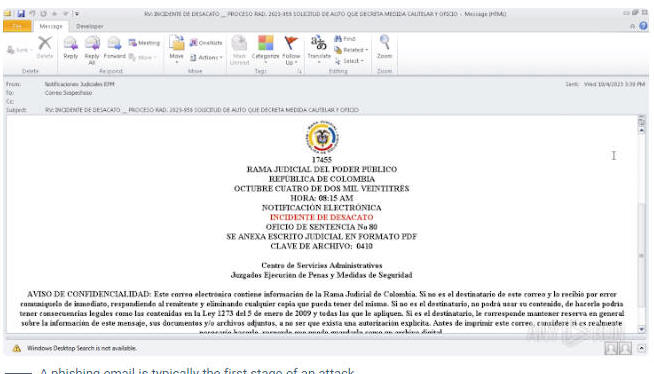Expand the Actions dropdown menu
The image size is (654, 374).
tap(206, 58)
